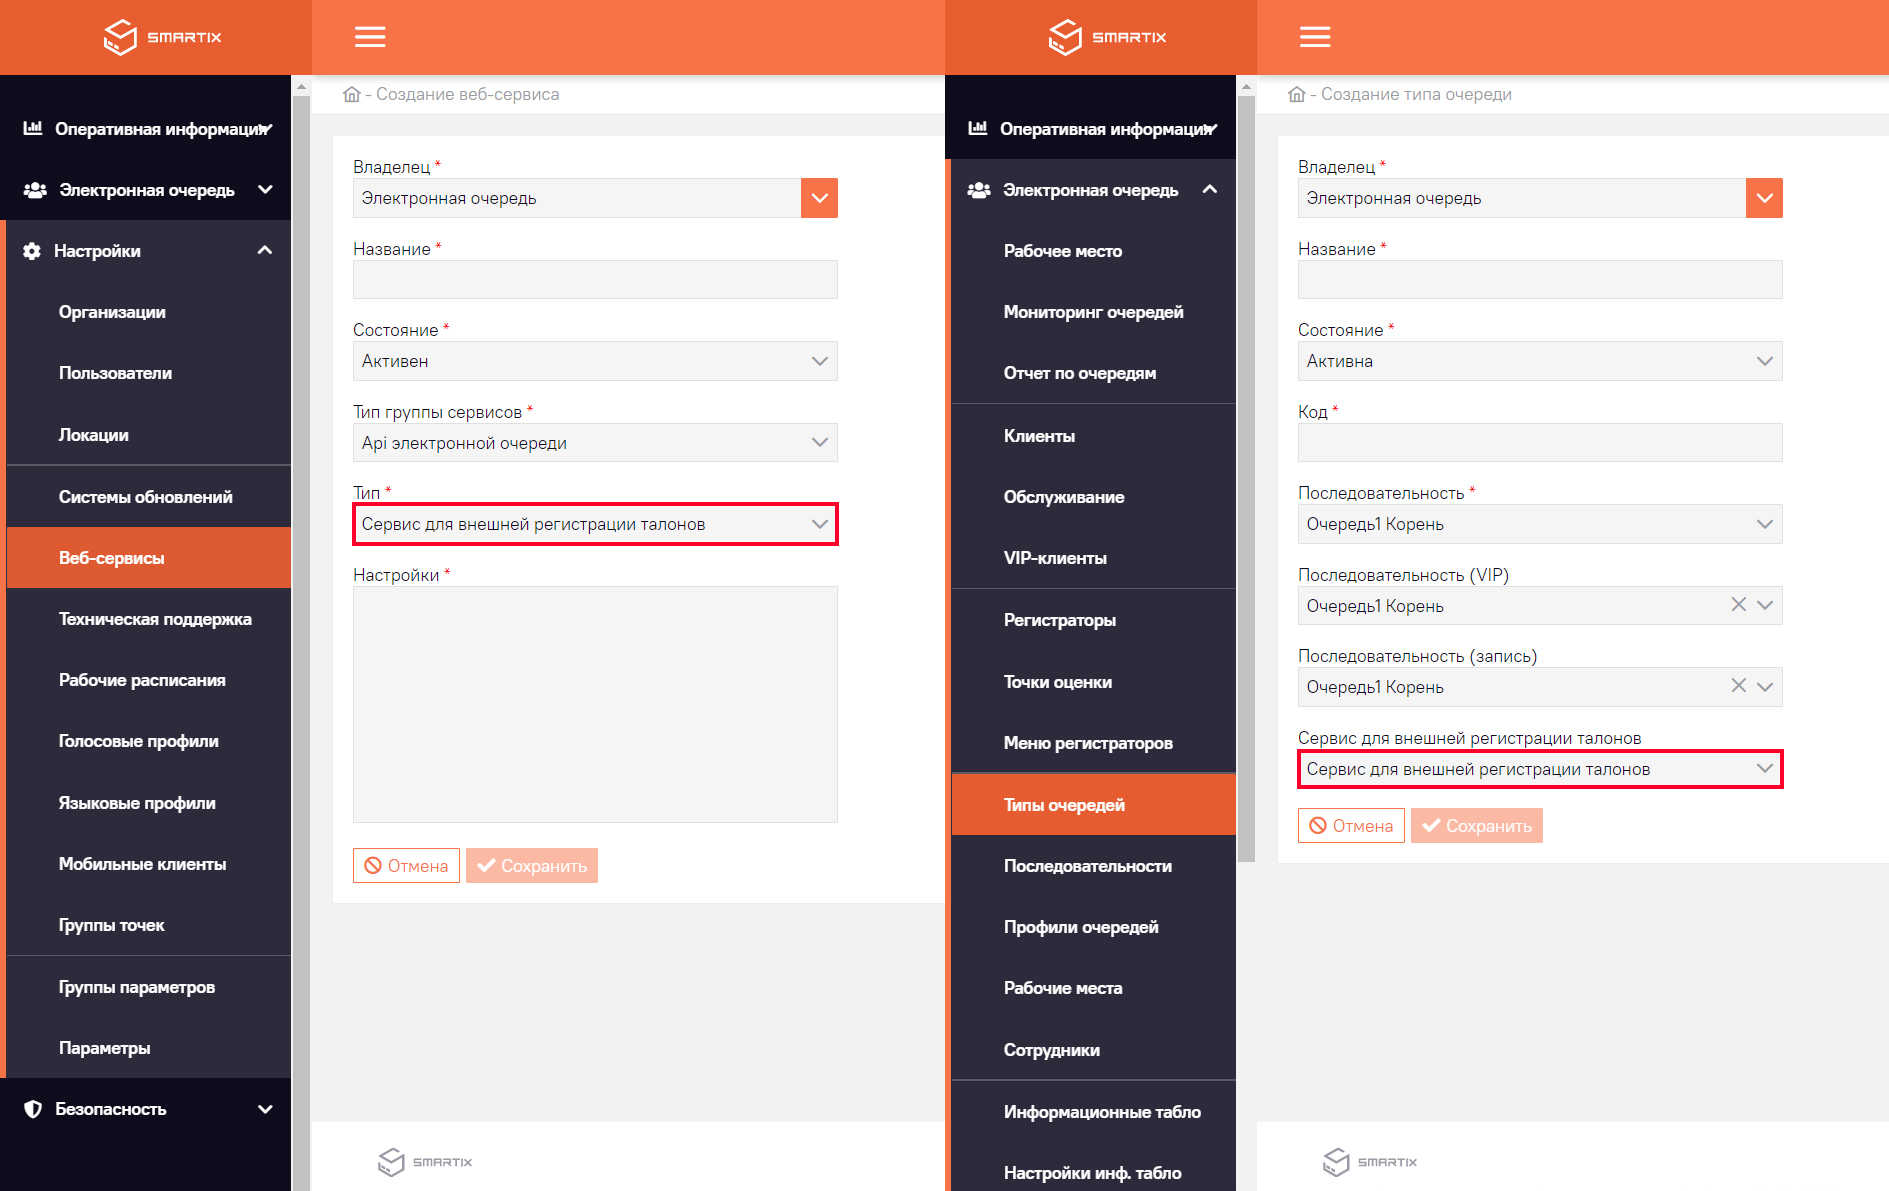
Task: Open orange 'Владелец' dropdown arrow in web-service form
Action: coord(819,198)
